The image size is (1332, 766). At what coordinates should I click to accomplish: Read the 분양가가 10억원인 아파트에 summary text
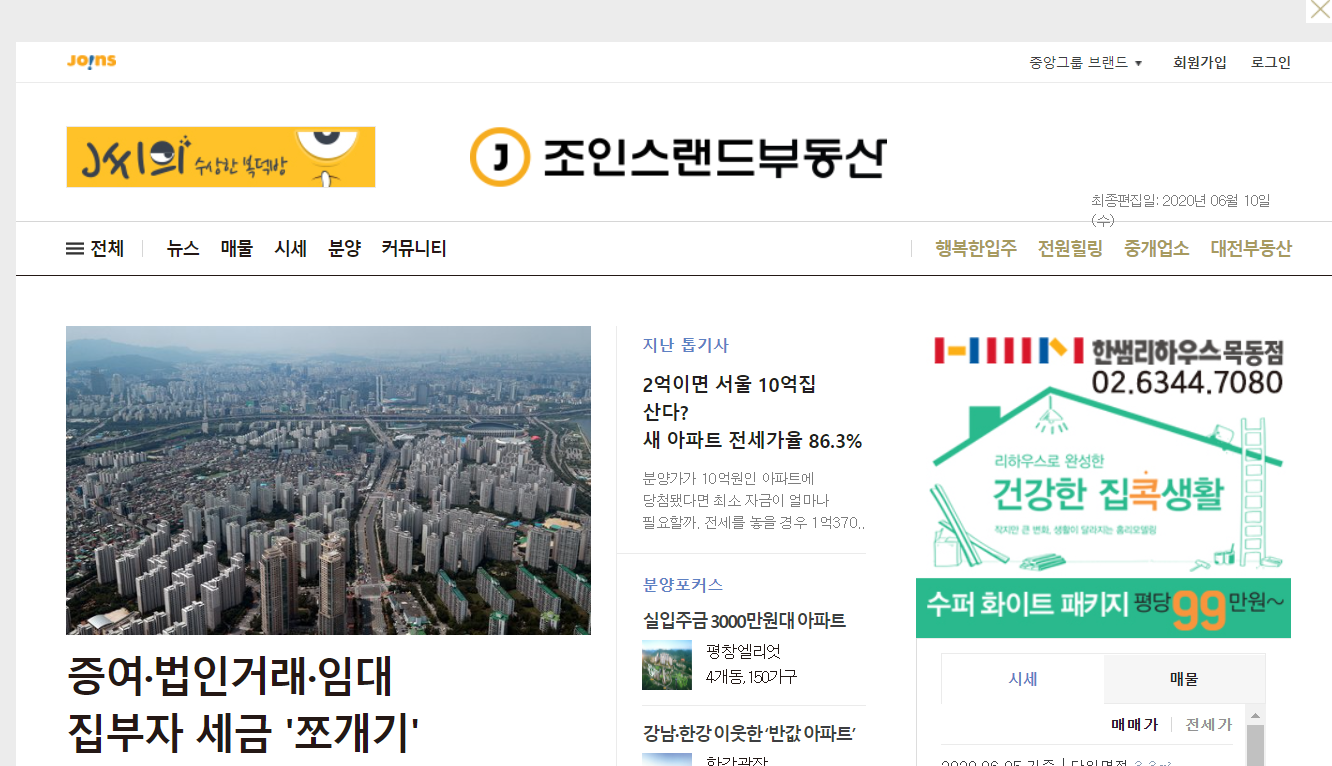click(x=754, y=500)
